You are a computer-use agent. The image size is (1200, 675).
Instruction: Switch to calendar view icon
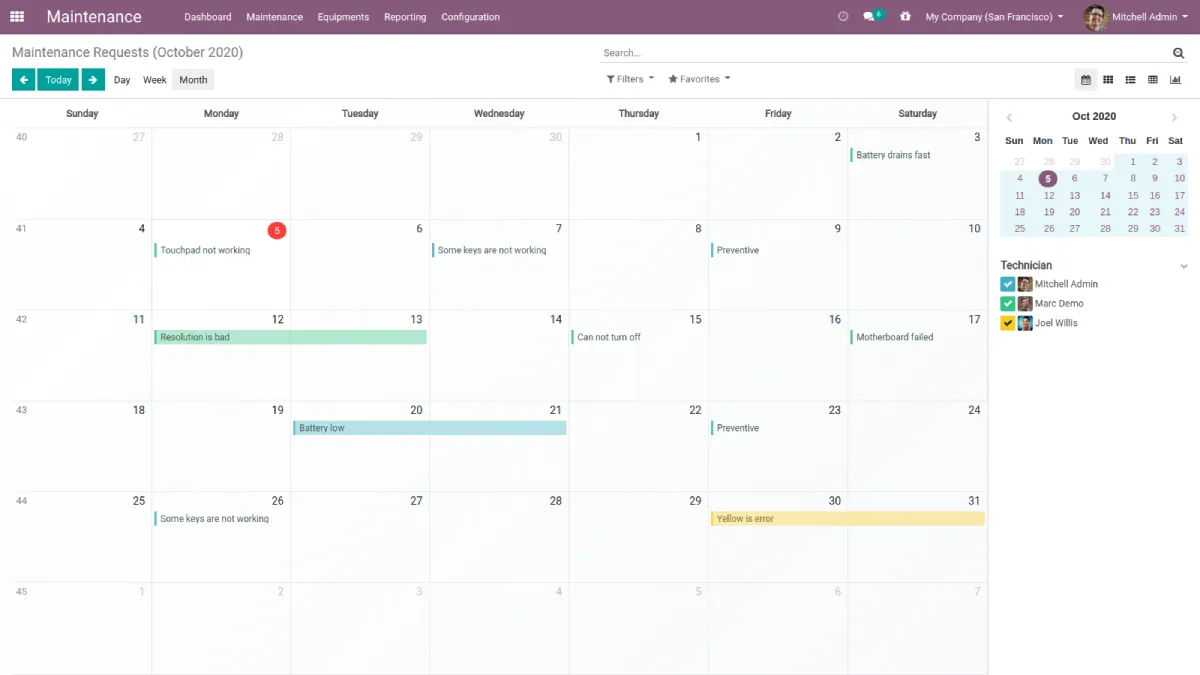pos(1086,80)
